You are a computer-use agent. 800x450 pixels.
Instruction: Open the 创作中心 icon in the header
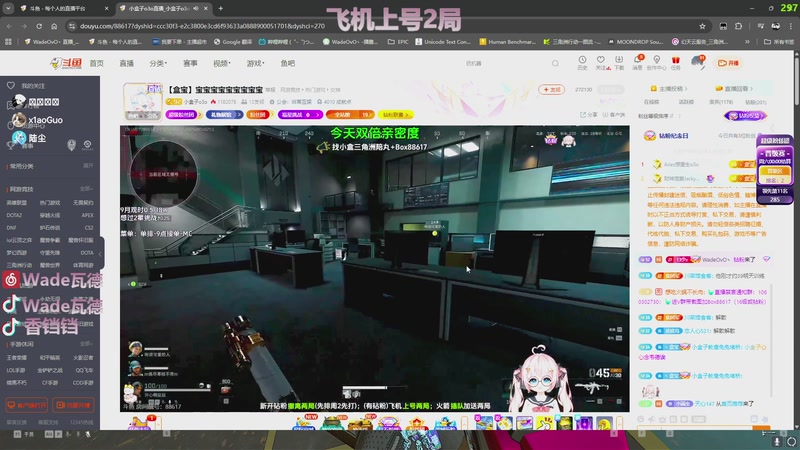pos(657,62)
